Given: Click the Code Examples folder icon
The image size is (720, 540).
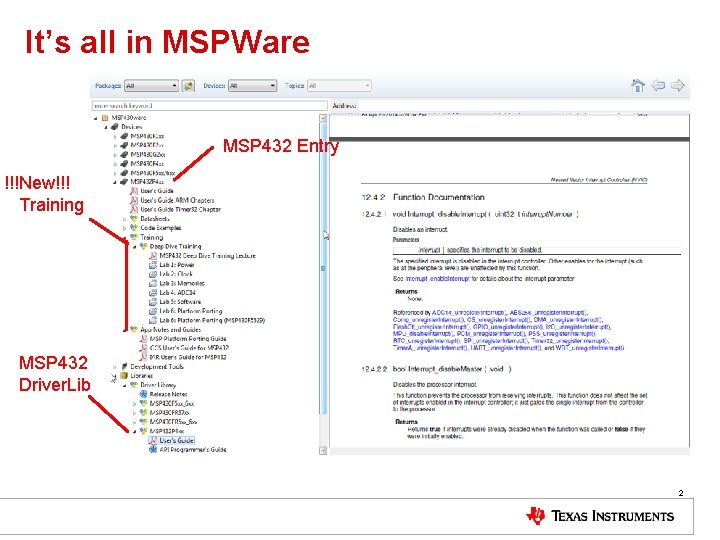Looking at the screenshot, I should (x=134, y=228).
